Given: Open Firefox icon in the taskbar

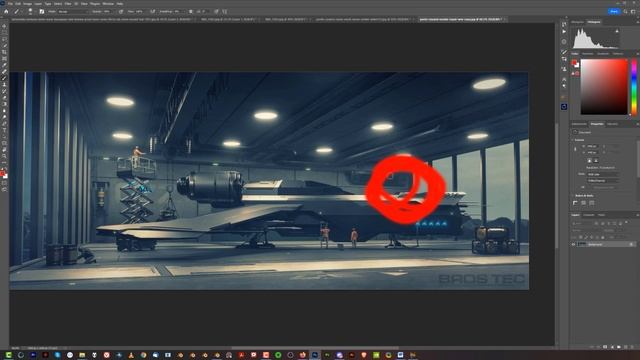Looking at the screenshot, I should [x=302, y=355].
